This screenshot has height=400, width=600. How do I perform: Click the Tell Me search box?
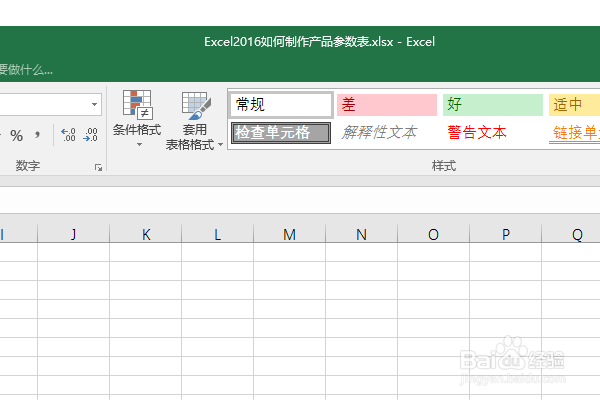click(x=27, y=70)
